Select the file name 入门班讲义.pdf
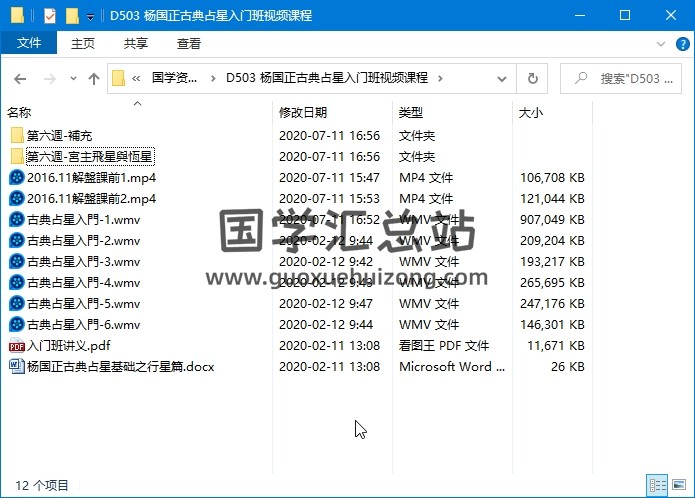This screenshot has width=695, height=498. coord(69,346)
